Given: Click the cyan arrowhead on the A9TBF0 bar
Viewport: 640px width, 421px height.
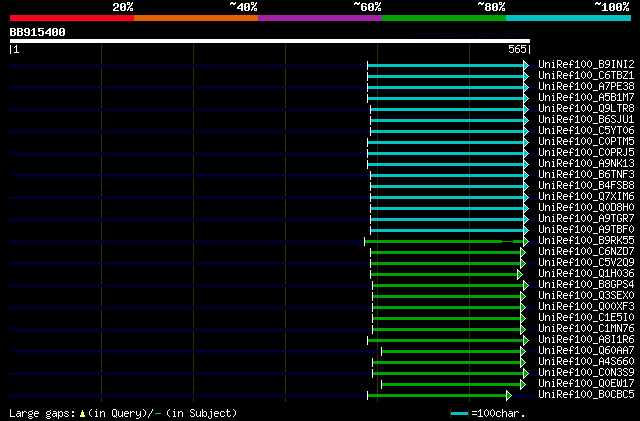Looking at the screenshot, I should click(526, 231).
